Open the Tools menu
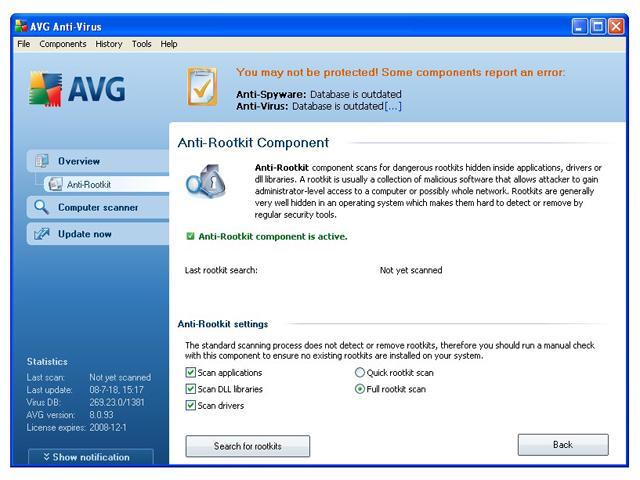This screenshot has height=480, width=640. pos(142,44)
